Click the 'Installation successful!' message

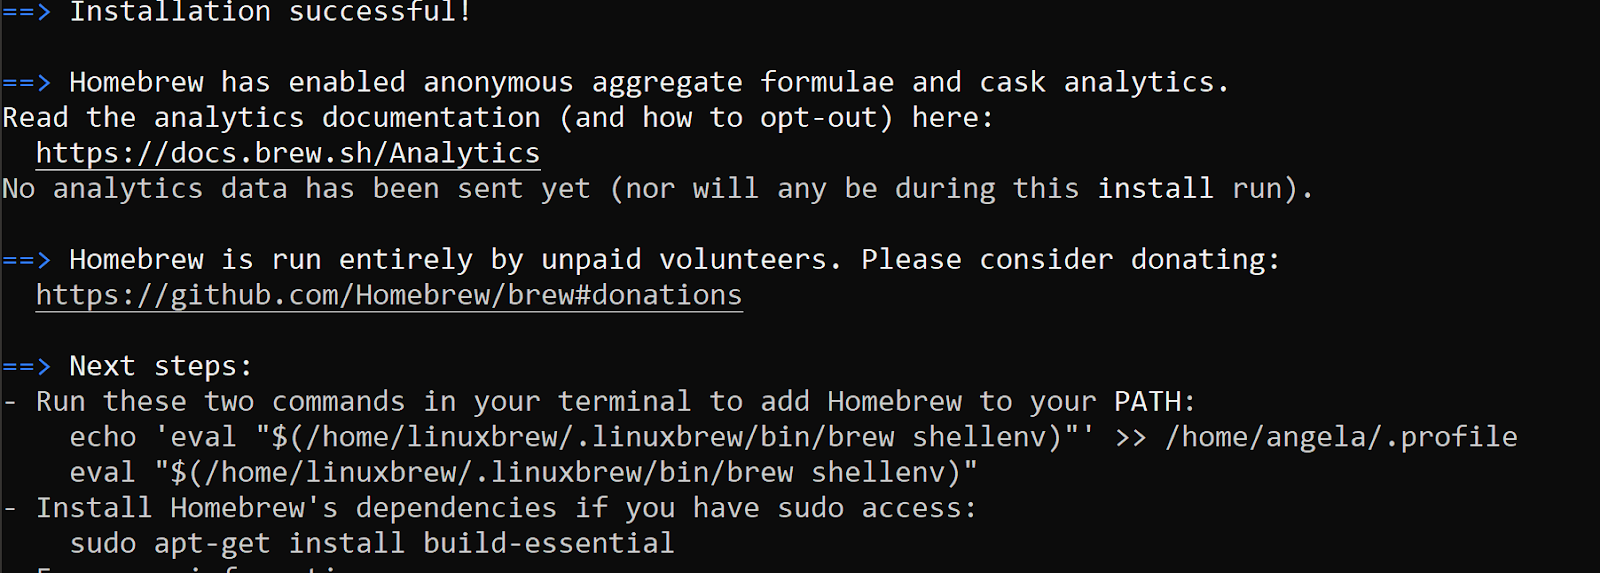[x=270, y=12]
